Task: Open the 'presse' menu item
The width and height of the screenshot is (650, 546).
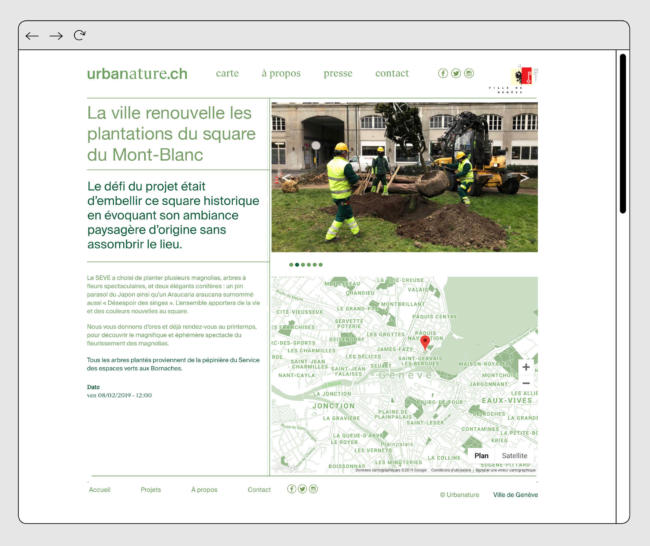Action: pyautogui.click(x=338, y=73)
